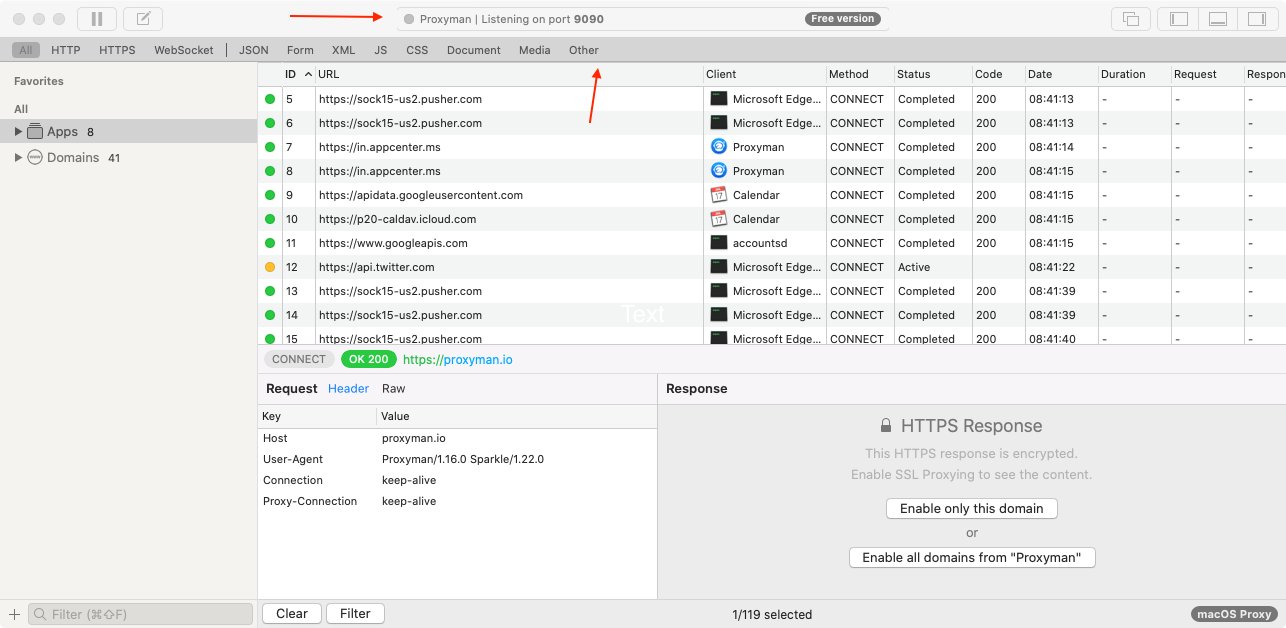
Task: Toggle the left sidebar panel icon
Action: click(x=1178, y=18)
